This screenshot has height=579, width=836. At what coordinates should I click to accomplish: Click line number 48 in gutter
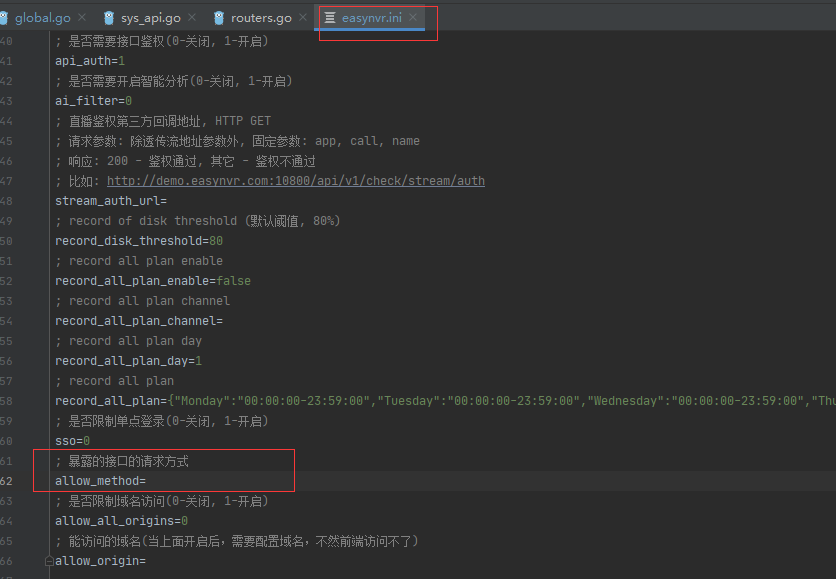point(6,201)
